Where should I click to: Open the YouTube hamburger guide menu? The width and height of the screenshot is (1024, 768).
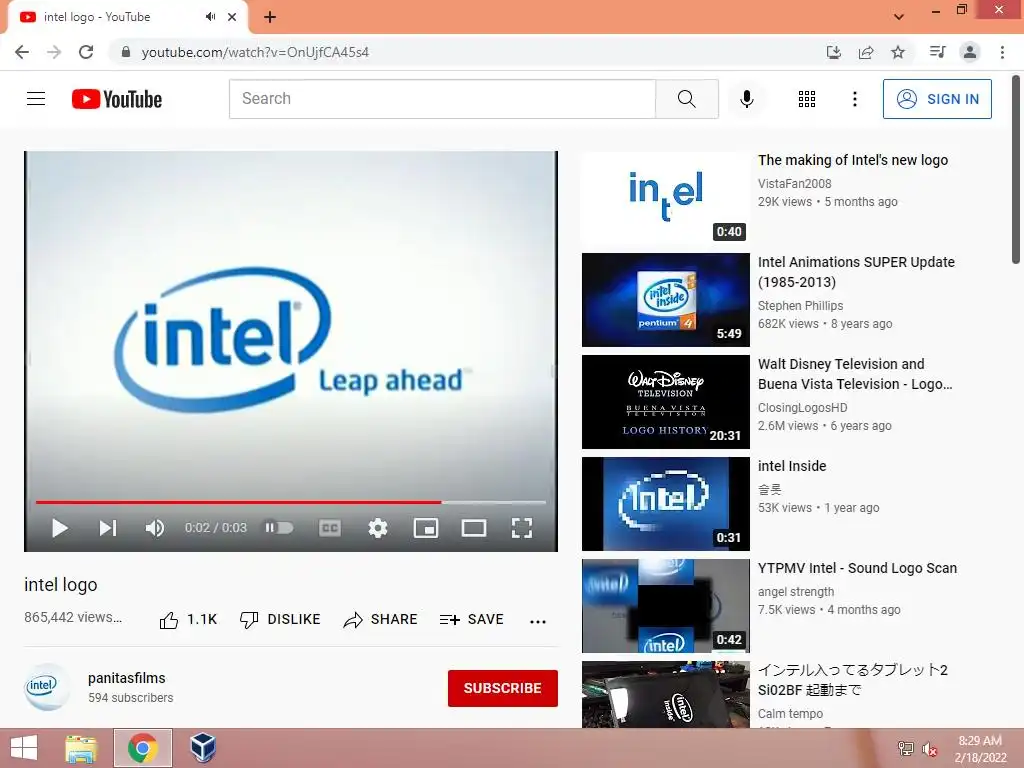pyautogui.click(x=36, y=99)
